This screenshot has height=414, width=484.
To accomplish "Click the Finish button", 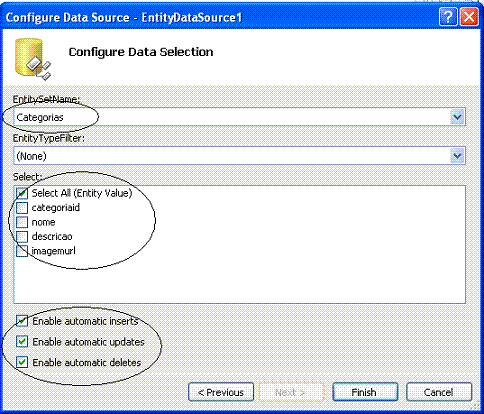I will point(365,392).
